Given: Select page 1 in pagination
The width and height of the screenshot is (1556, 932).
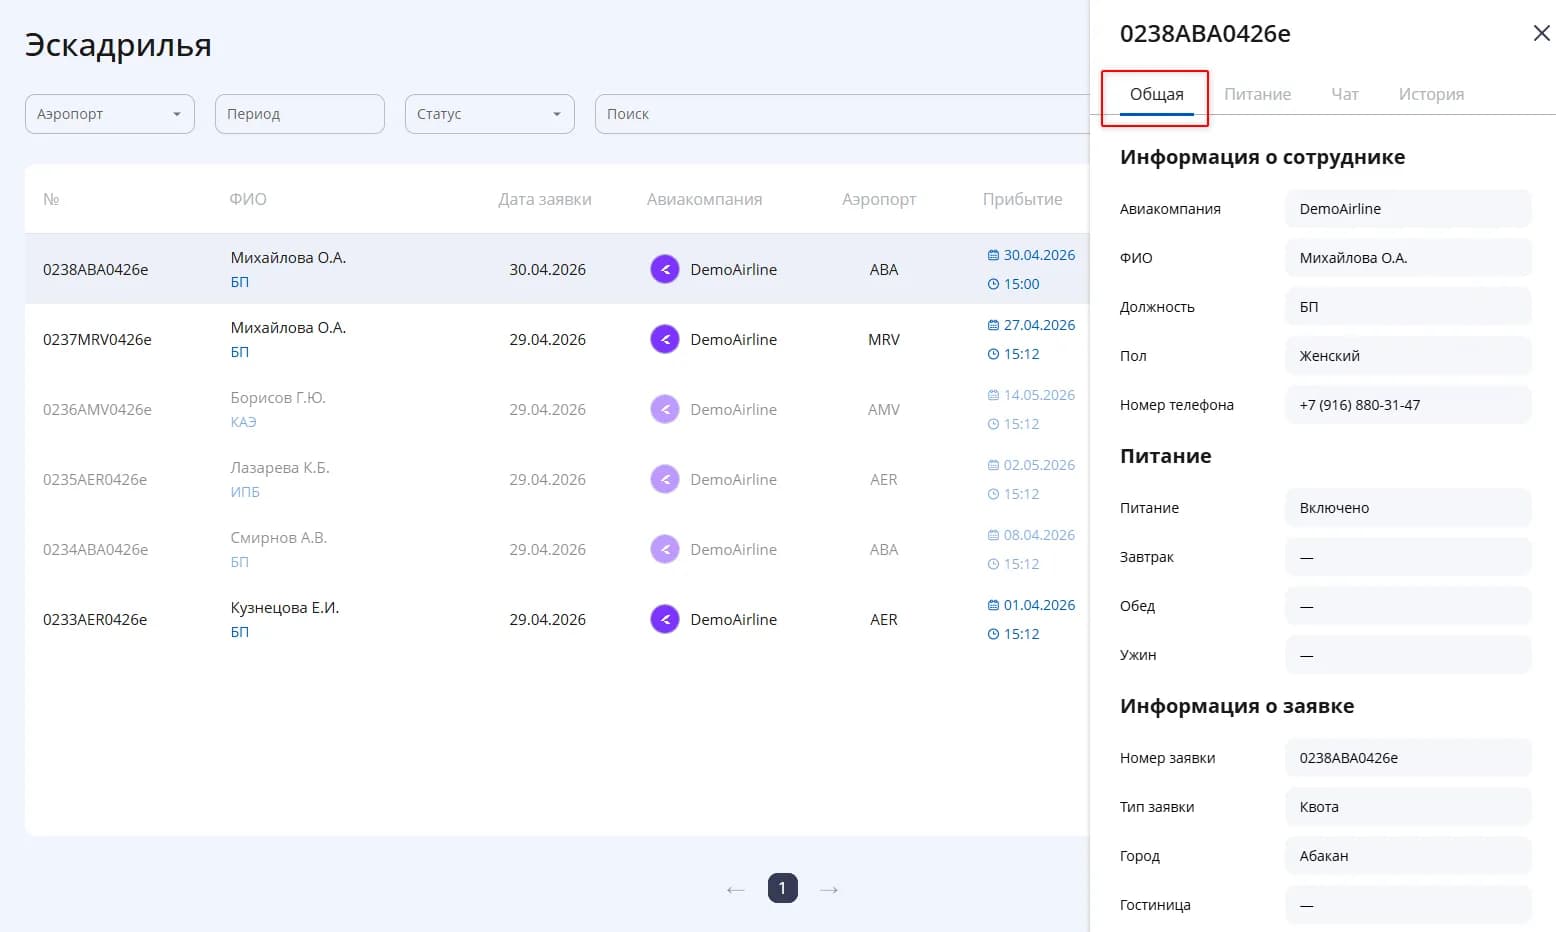Looking at the screenshot, I should coord(782,888).
